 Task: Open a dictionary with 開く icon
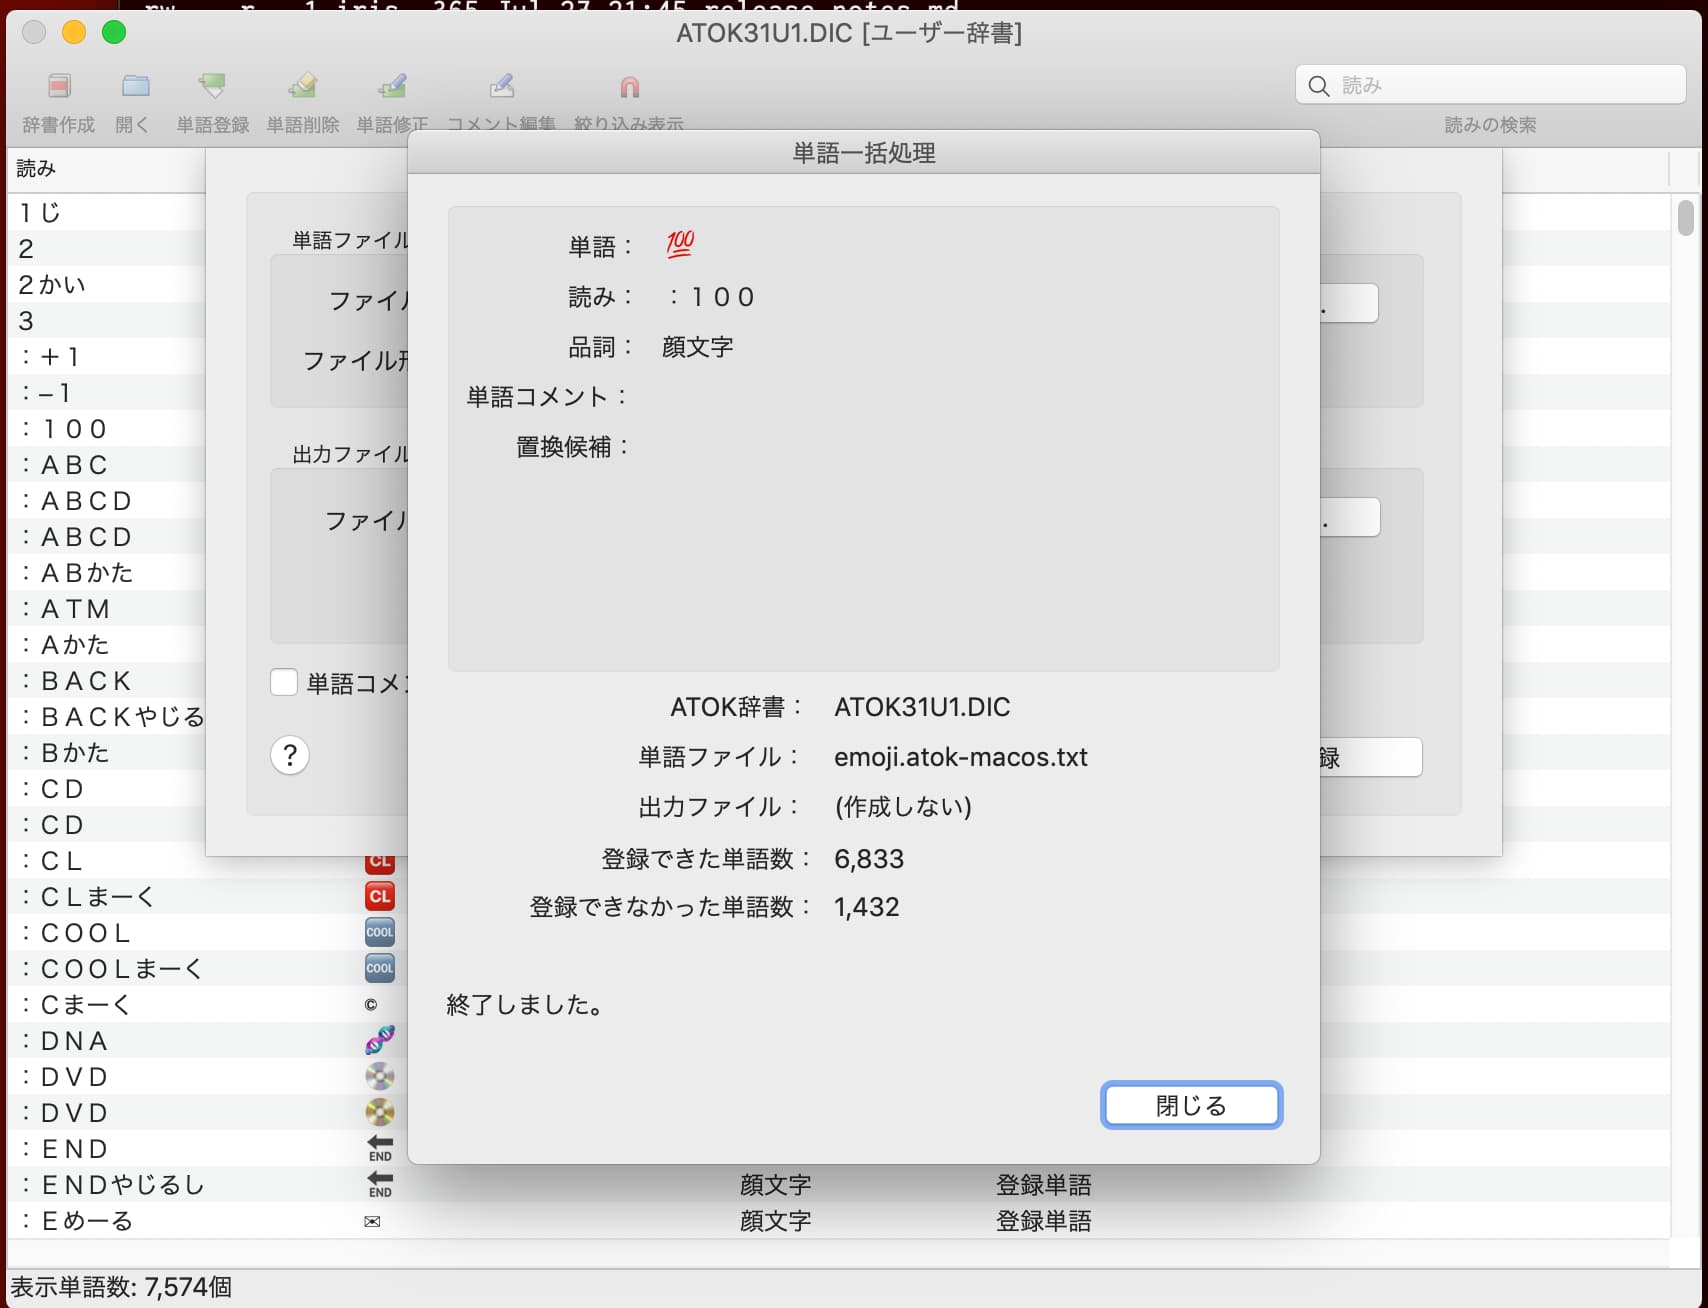click(135, 86)
